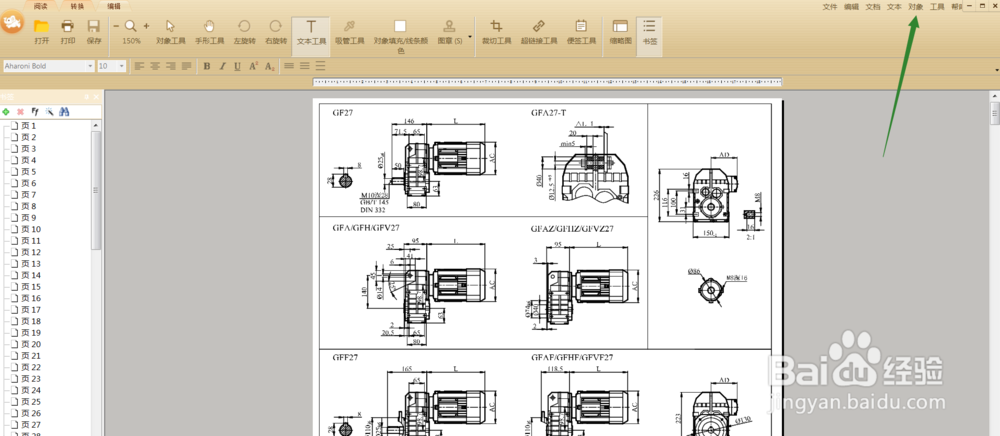
Task: Show the 缩略图 thumbnails panel
Action: coord(620,31)
